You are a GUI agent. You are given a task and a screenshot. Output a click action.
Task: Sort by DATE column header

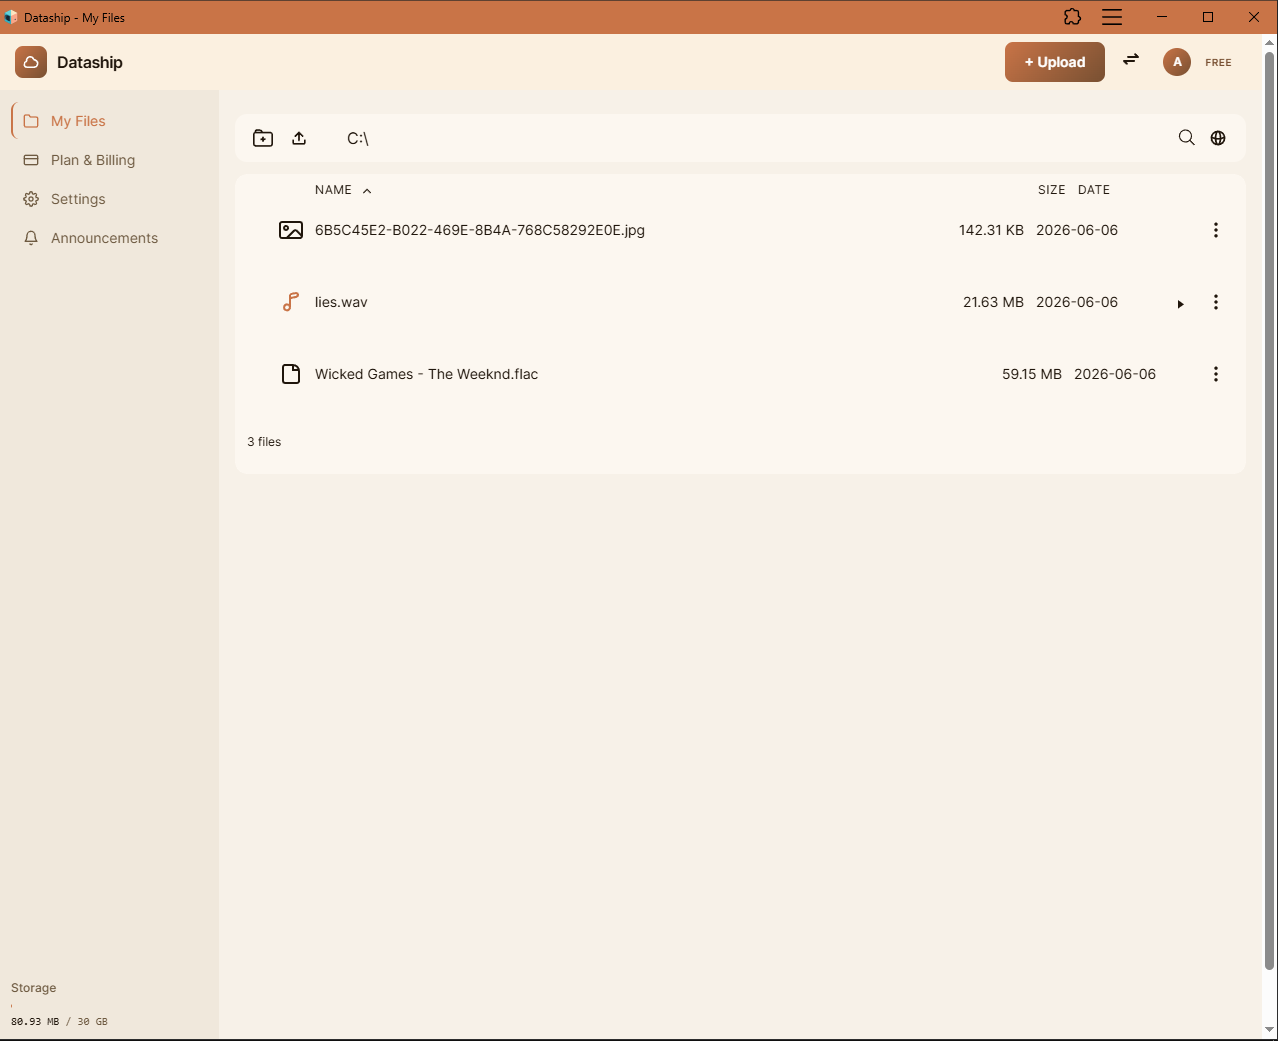pyautogui.click(x=1094, y=190)
